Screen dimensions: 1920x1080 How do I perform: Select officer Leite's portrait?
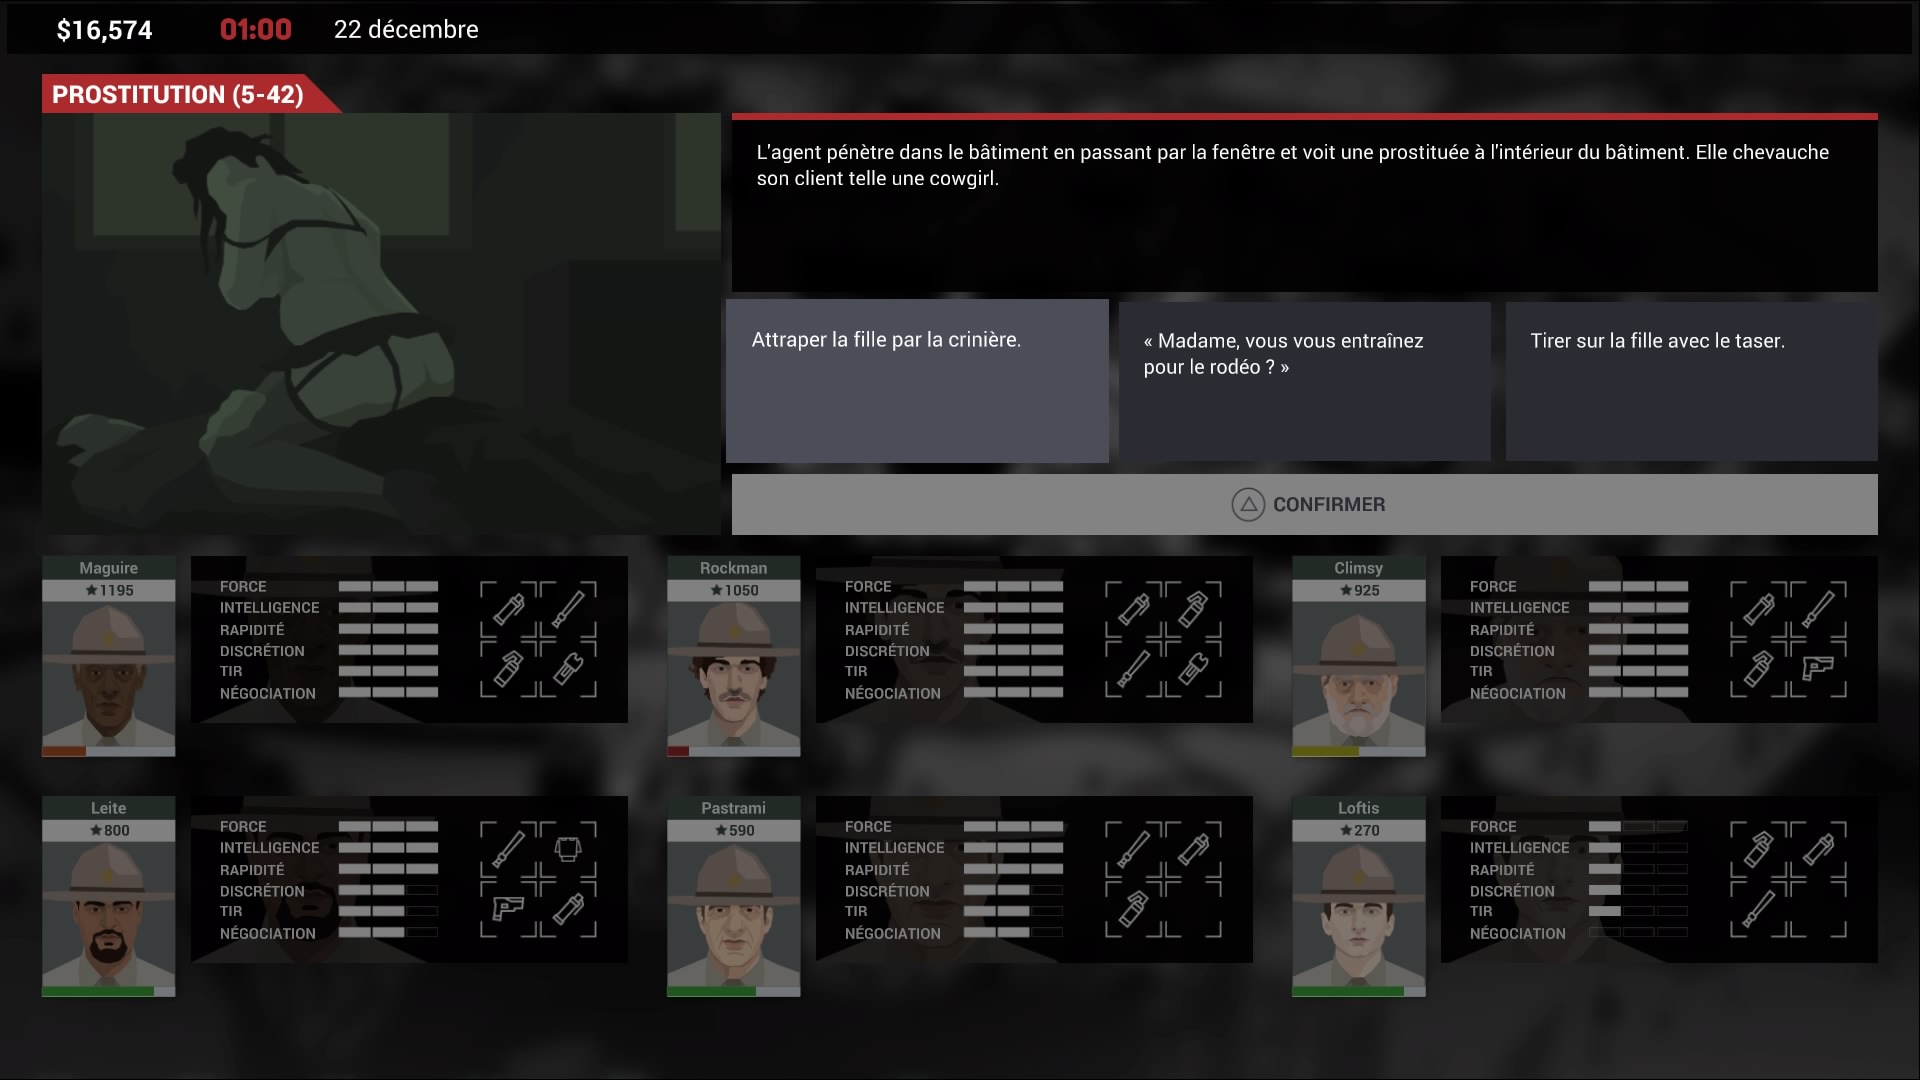click(108, 914)
